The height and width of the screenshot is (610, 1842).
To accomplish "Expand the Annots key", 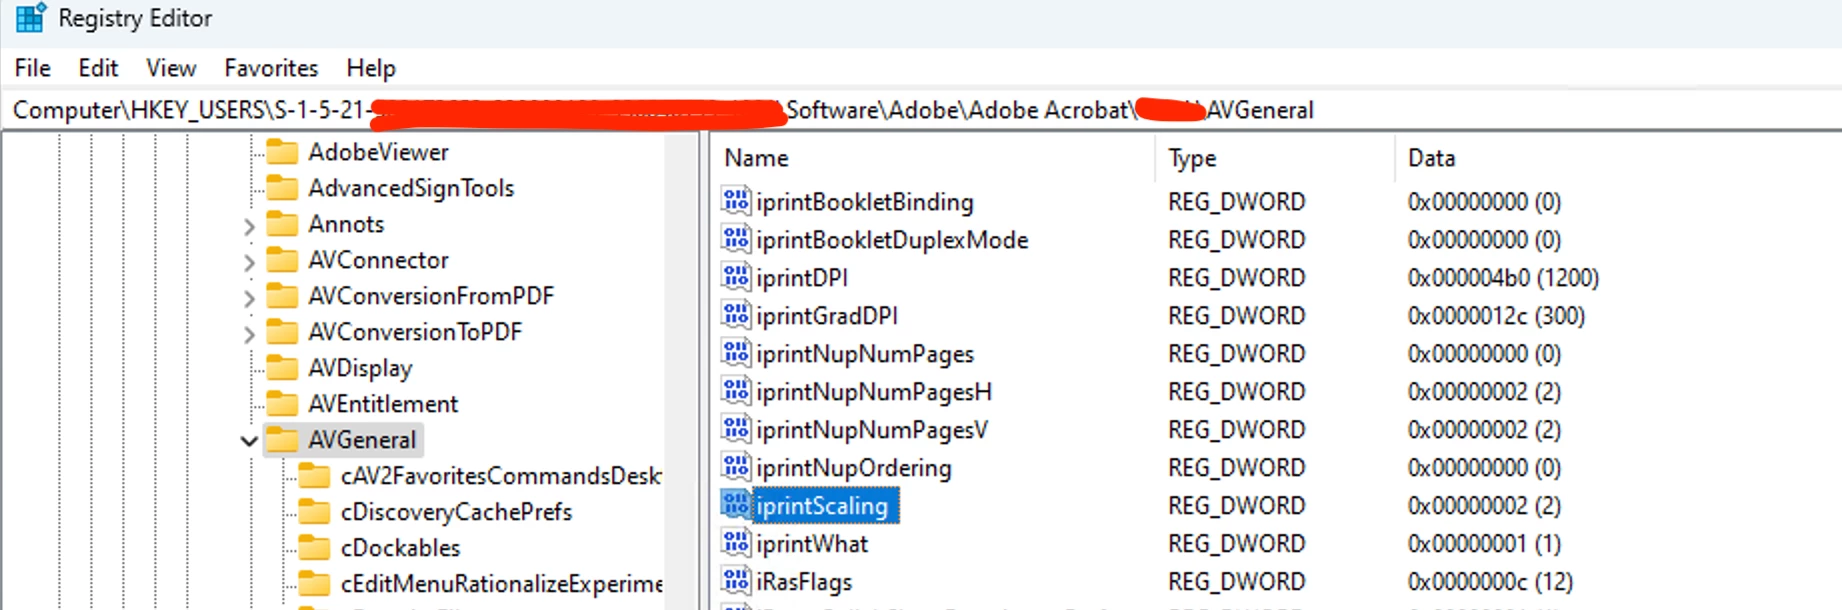I will 249,227.
